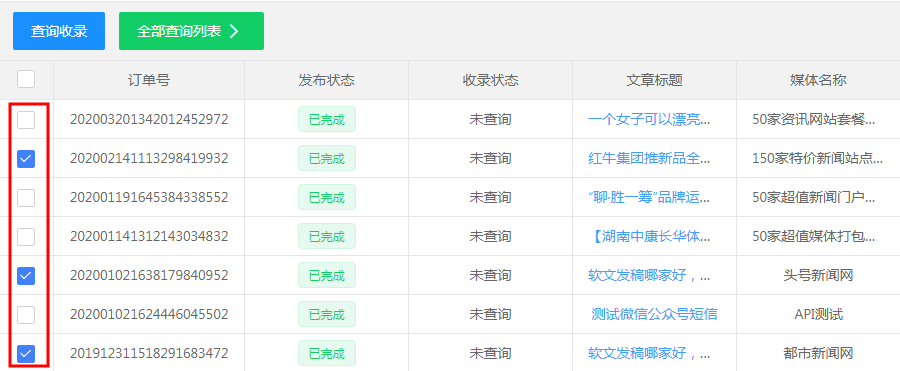
Task: Uncheck order 20200102163817984​0952 checkbox
Action: [x=26, y=276]
